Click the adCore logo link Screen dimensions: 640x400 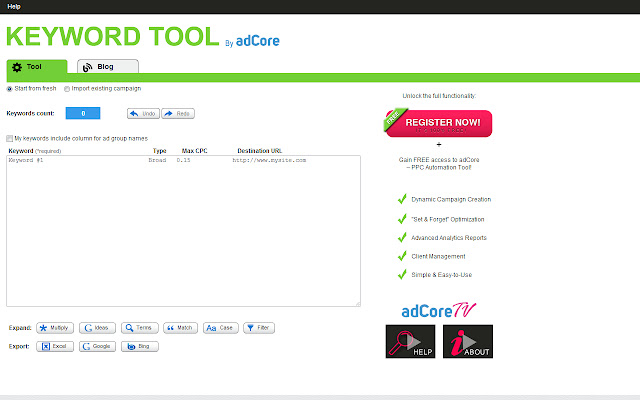tap(258, 41)
